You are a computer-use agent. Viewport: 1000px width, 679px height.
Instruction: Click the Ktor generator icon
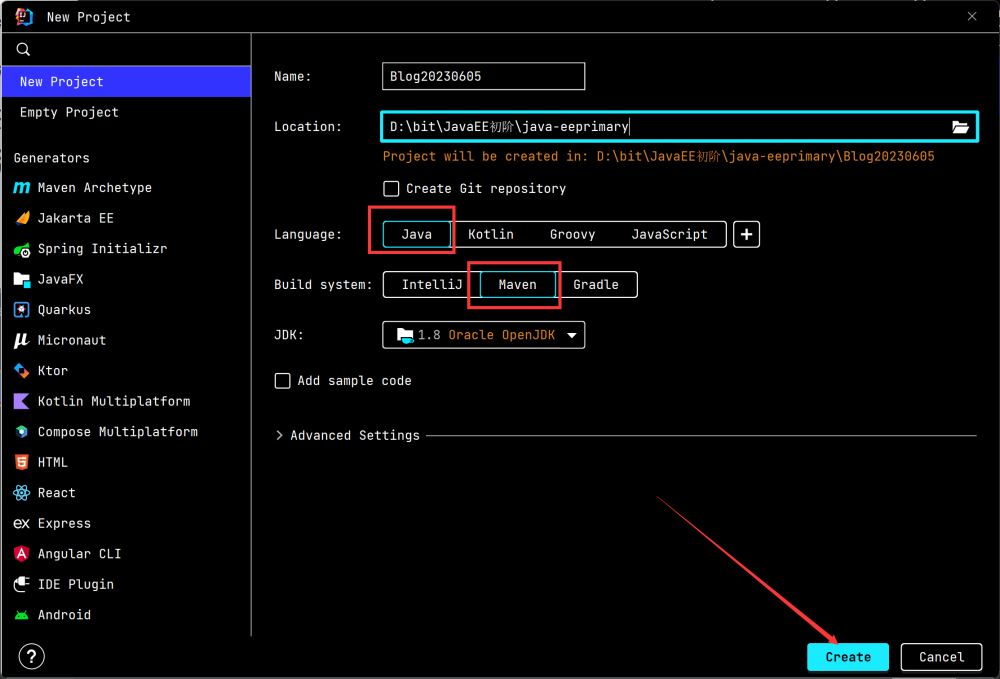click(x=22, y=371)
